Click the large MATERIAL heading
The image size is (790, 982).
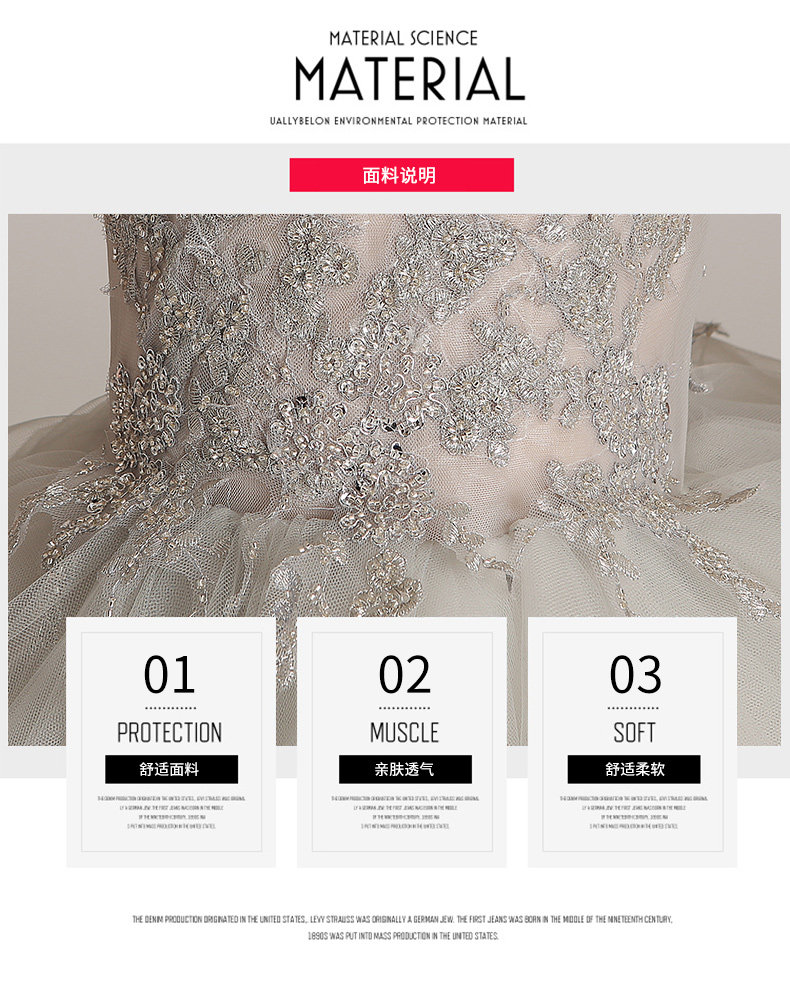(410, 80)
